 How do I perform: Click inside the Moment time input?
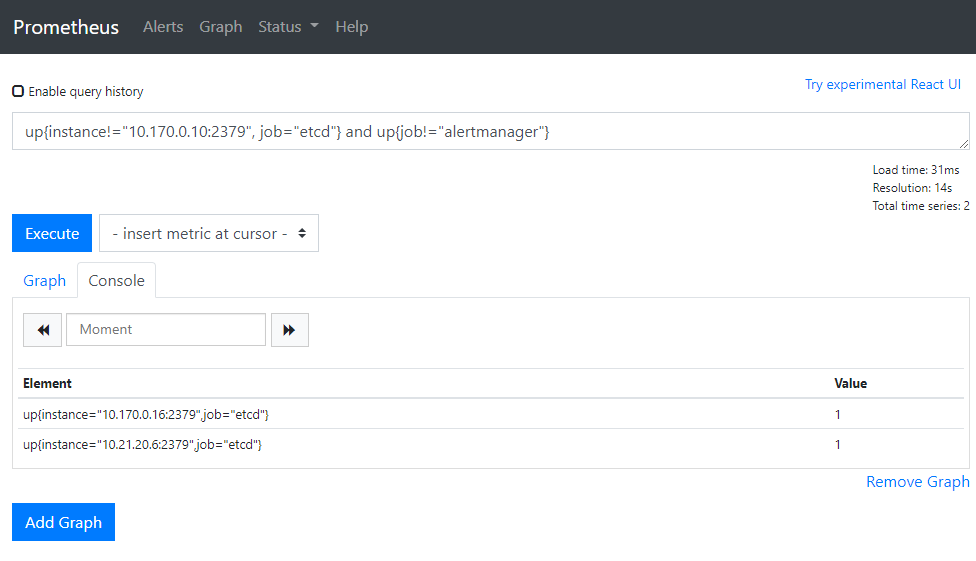(x=166, y=330)
